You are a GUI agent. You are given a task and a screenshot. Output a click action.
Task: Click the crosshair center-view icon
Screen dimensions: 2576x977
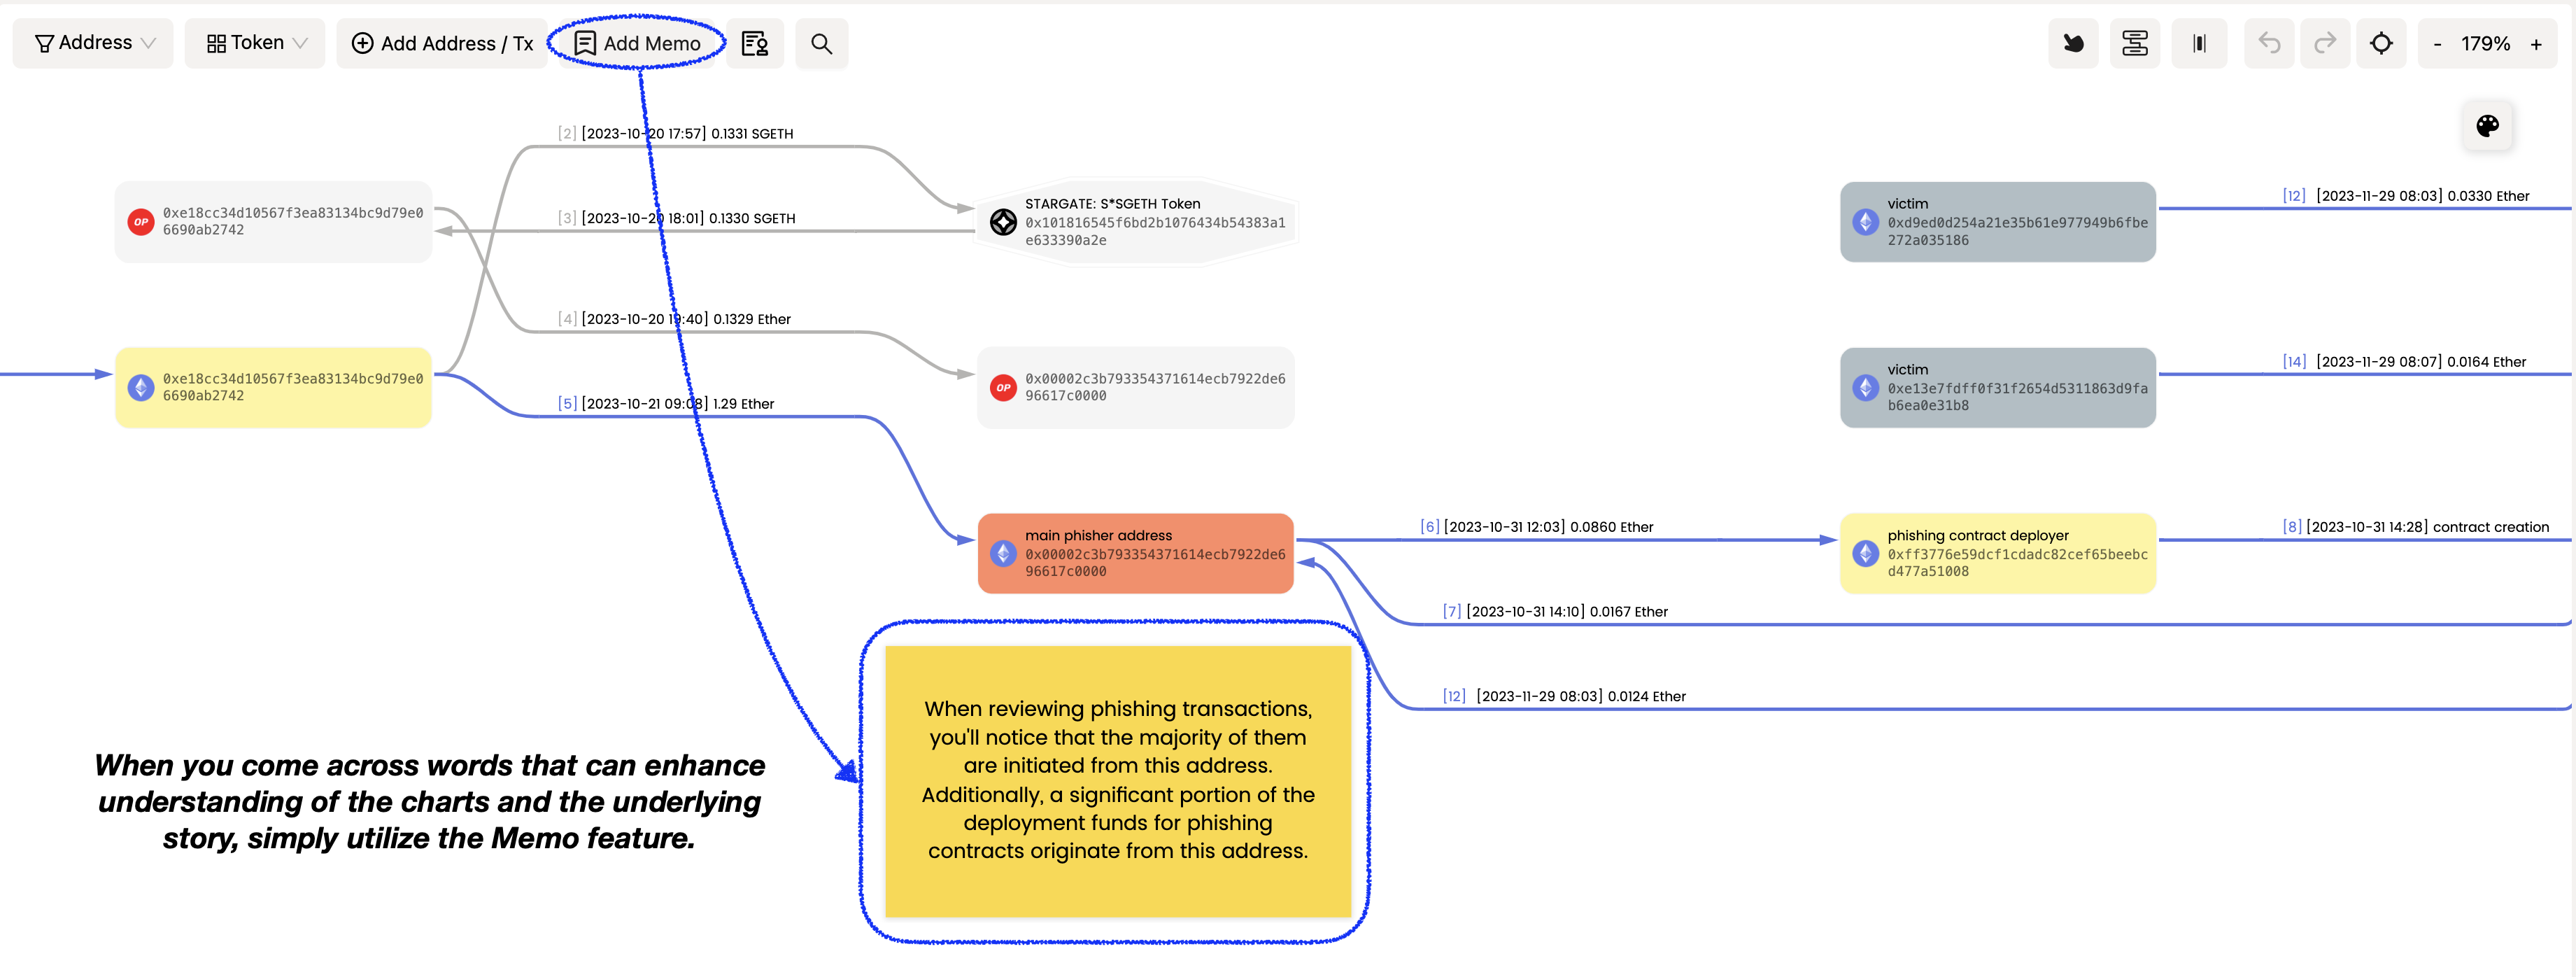pos(2381,43)
